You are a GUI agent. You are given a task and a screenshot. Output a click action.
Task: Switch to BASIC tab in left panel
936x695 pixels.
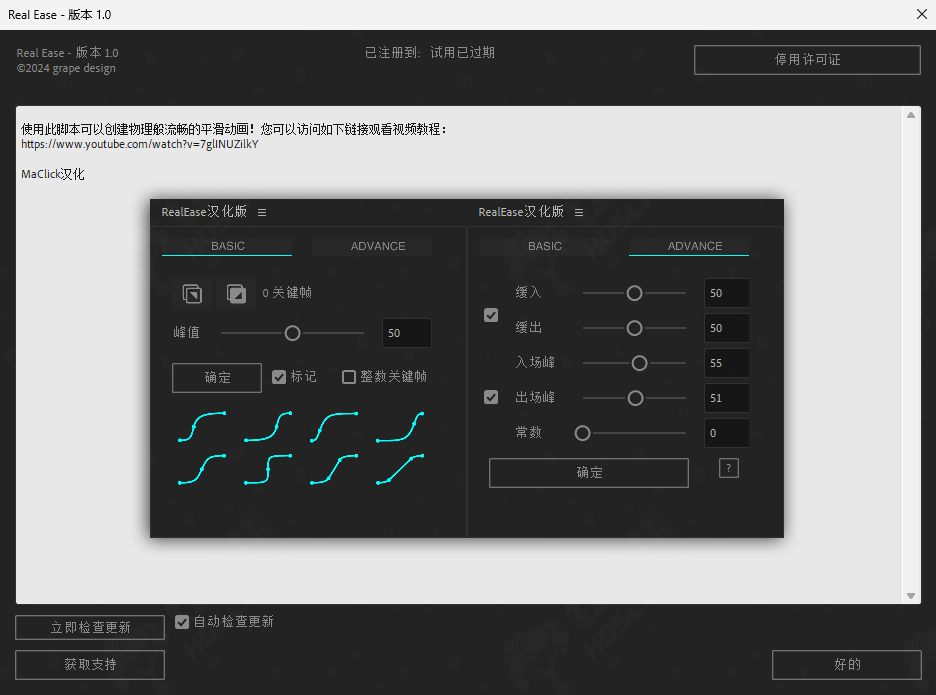pos(227,246)
